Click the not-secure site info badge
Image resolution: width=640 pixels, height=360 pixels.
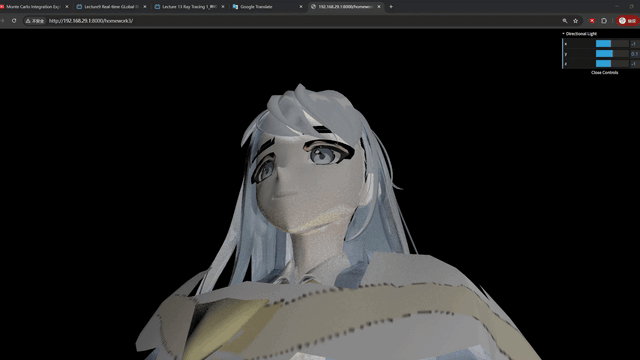point(35,20)
